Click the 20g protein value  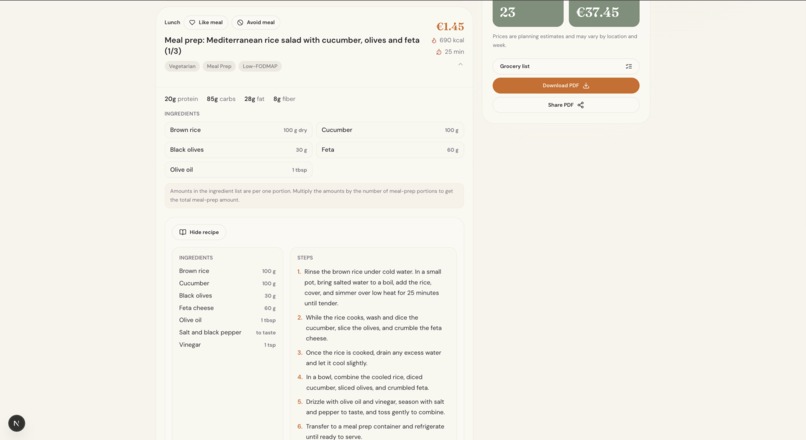point(181,99)
